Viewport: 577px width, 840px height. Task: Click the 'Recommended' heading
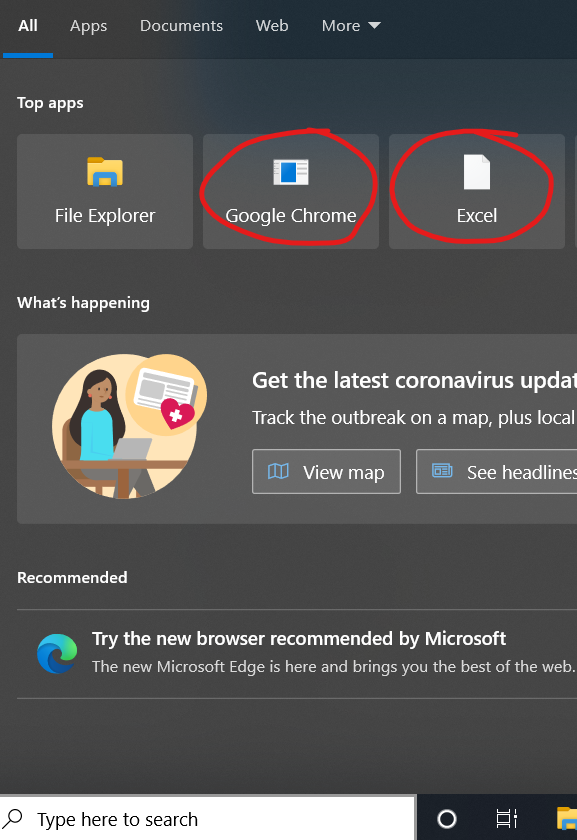[x=72, y=578]
